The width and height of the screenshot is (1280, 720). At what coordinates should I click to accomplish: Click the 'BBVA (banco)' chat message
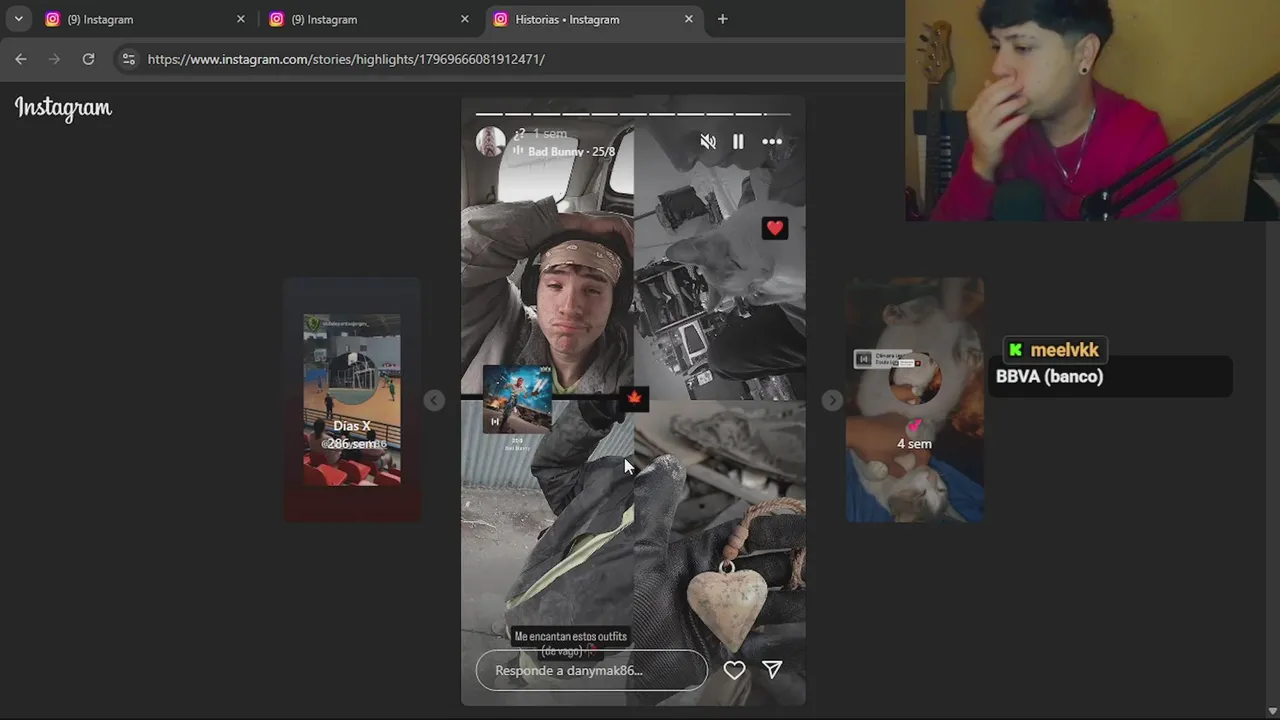(1049, 377)
